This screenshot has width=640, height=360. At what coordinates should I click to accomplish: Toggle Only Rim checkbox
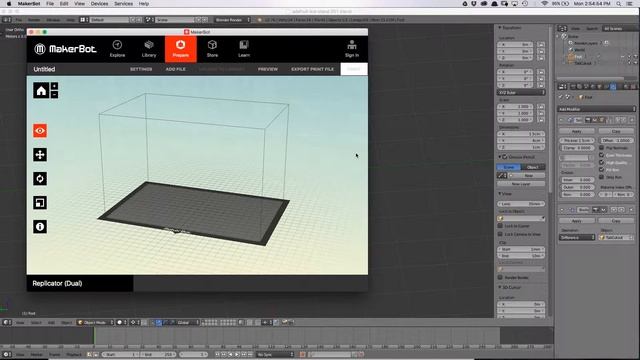(602, 177)
